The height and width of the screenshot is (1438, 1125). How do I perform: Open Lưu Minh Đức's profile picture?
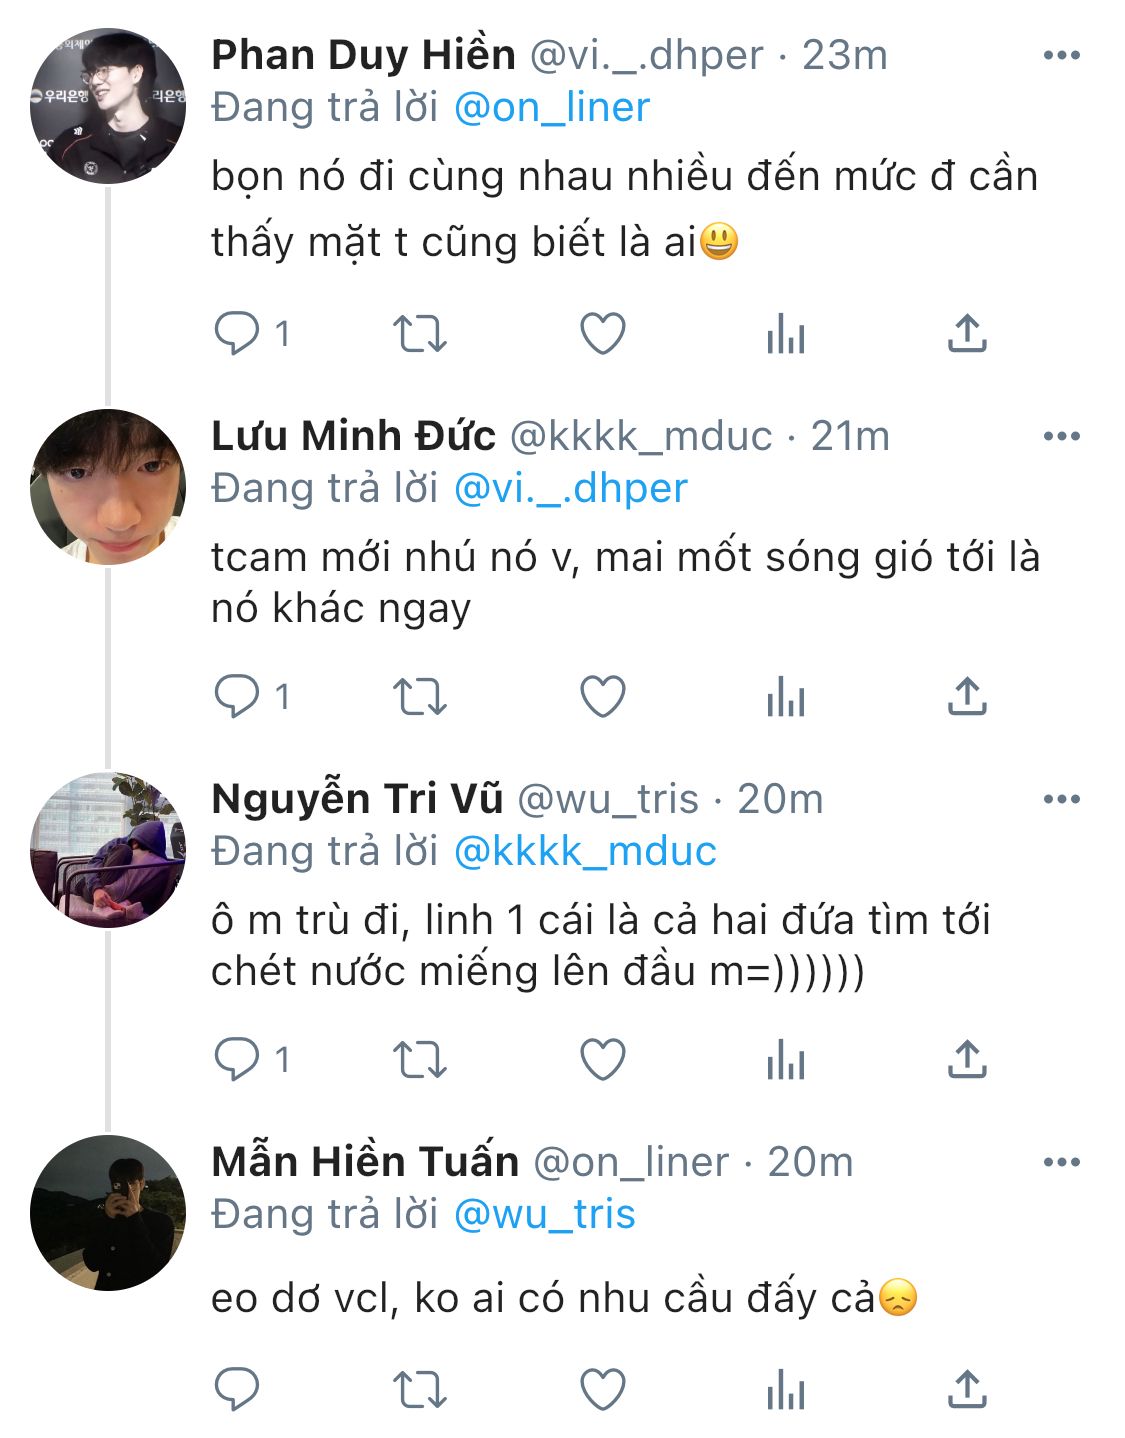tap(108, 487)
